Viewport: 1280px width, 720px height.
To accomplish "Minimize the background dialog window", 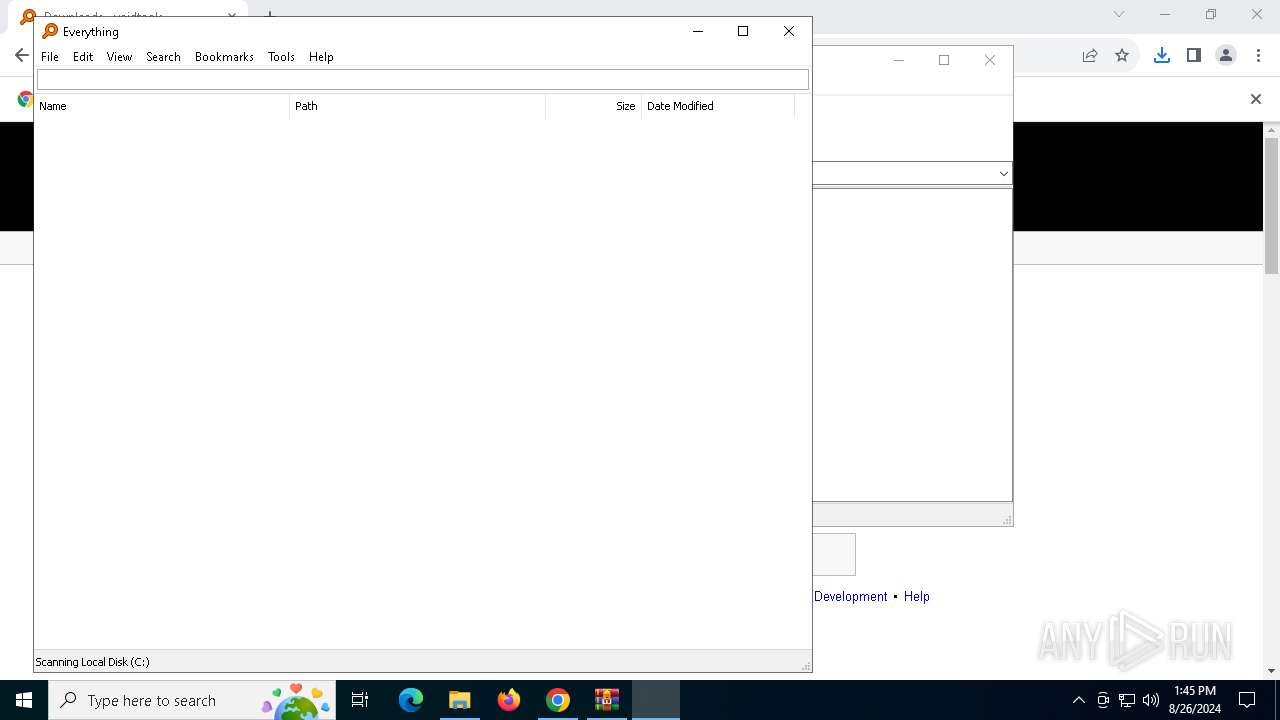I will (x=898, y=60).
